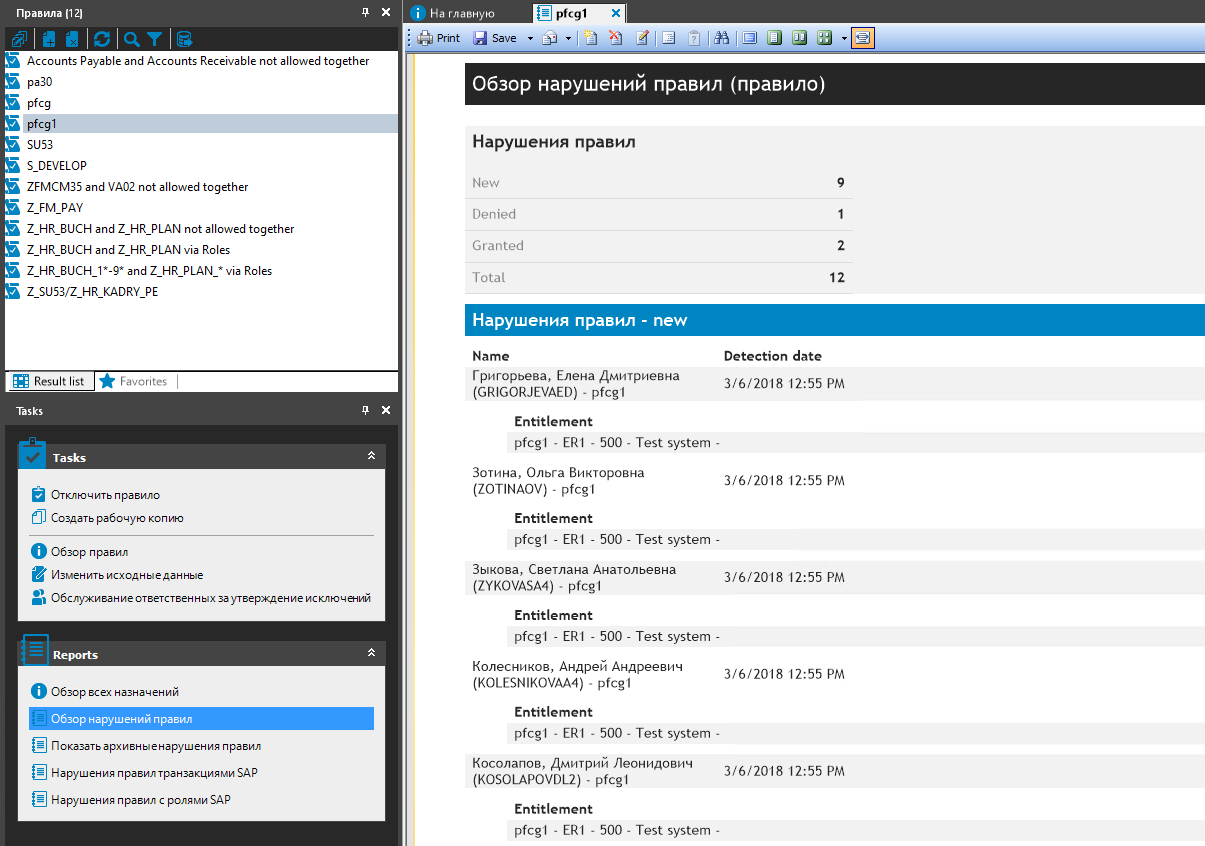Open Нарушения правил транзакциями SAP report

(145, 773)
